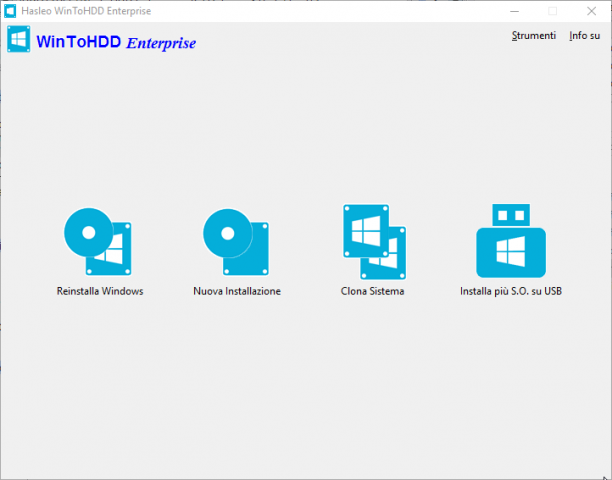The image size is (612, 480).
Task: Click the Reinstalla Windows disc icon
Action: pyautogui.click(x=98, y=242)
